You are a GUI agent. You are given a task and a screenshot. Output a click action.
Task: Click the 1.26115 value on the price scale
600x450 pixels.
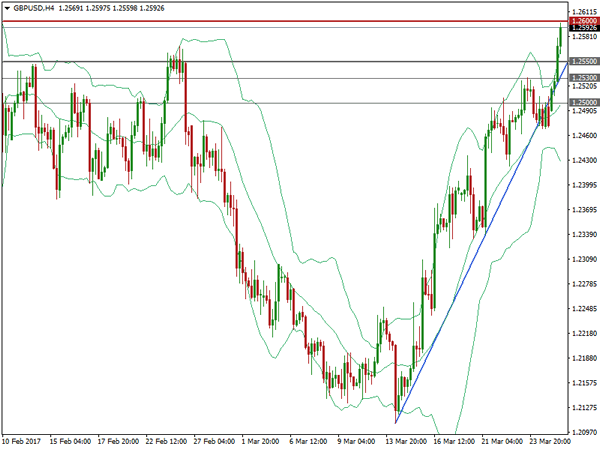585,12
